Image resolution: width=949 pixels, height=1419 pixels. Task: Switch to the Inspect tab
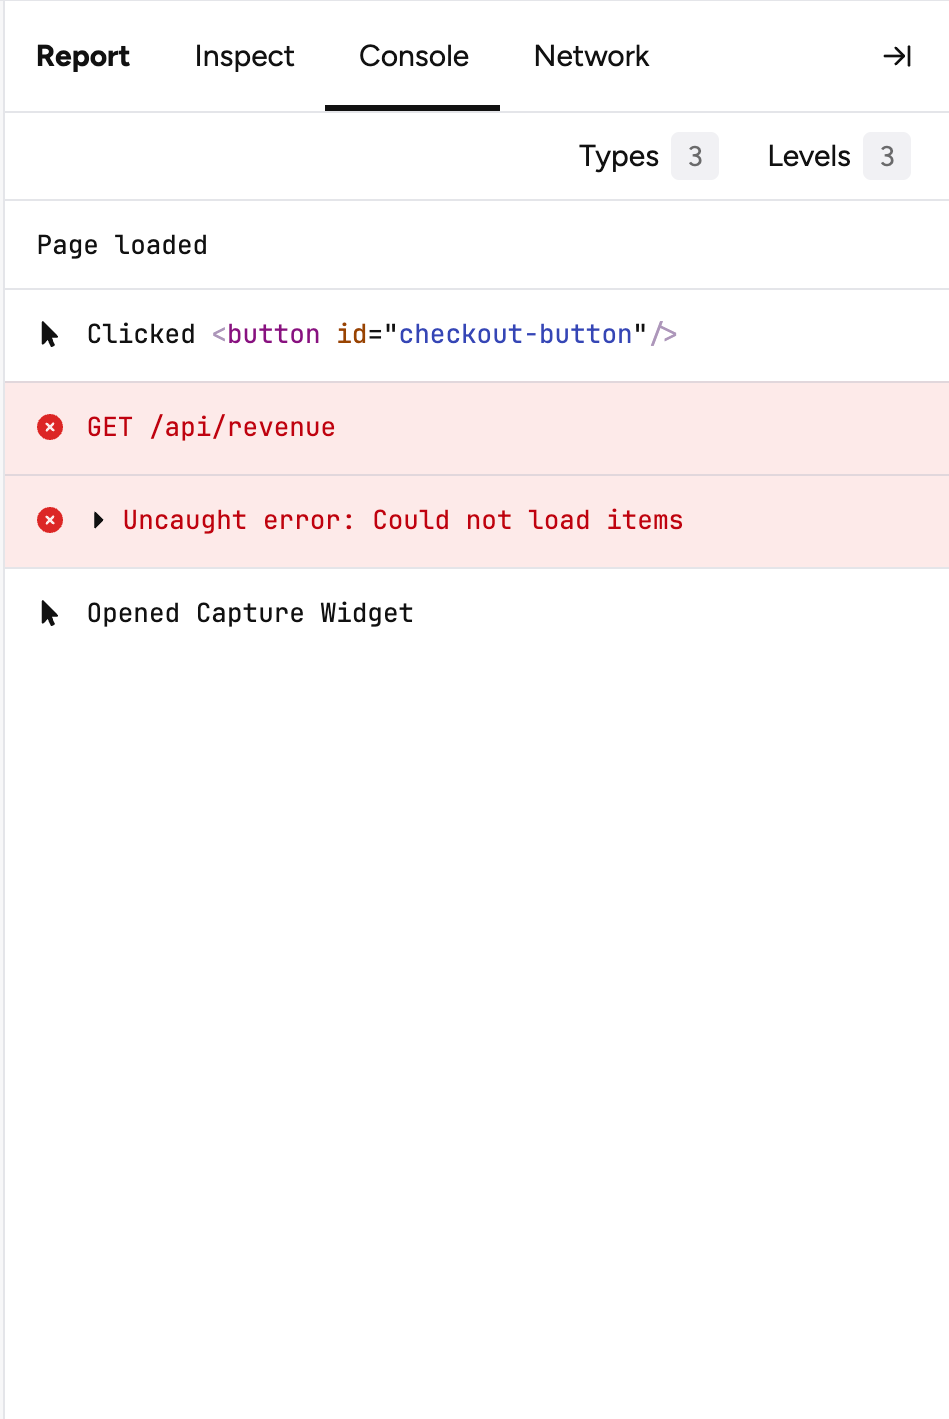(244, 57)
